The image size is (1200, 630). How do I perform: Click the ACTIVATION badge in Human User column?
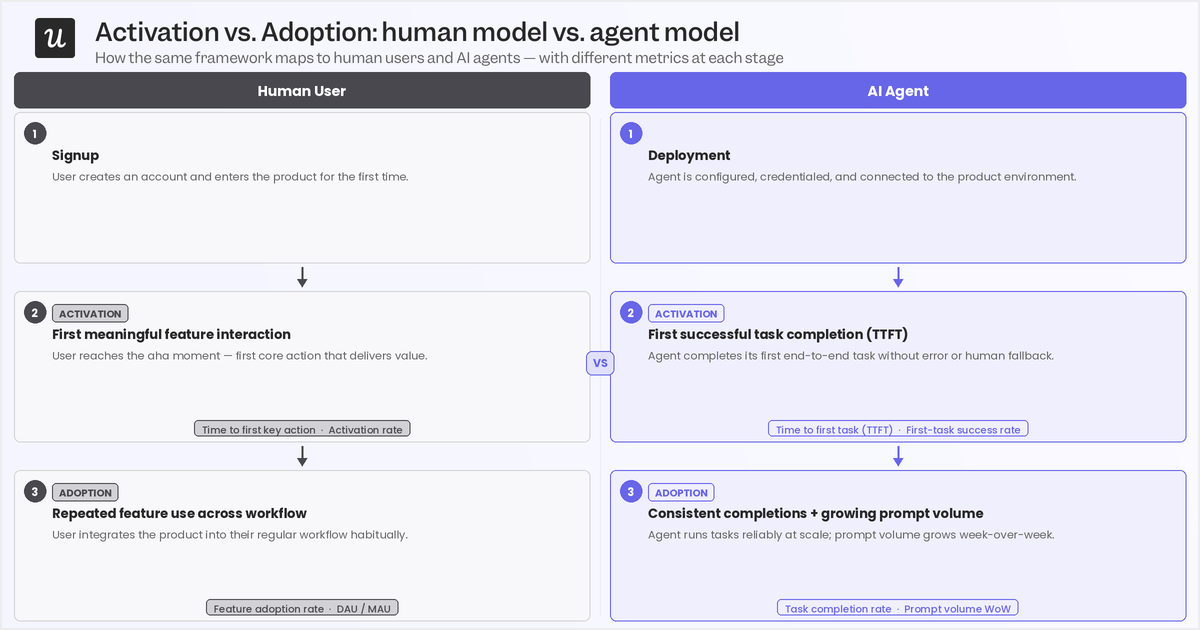click(90, 314)
